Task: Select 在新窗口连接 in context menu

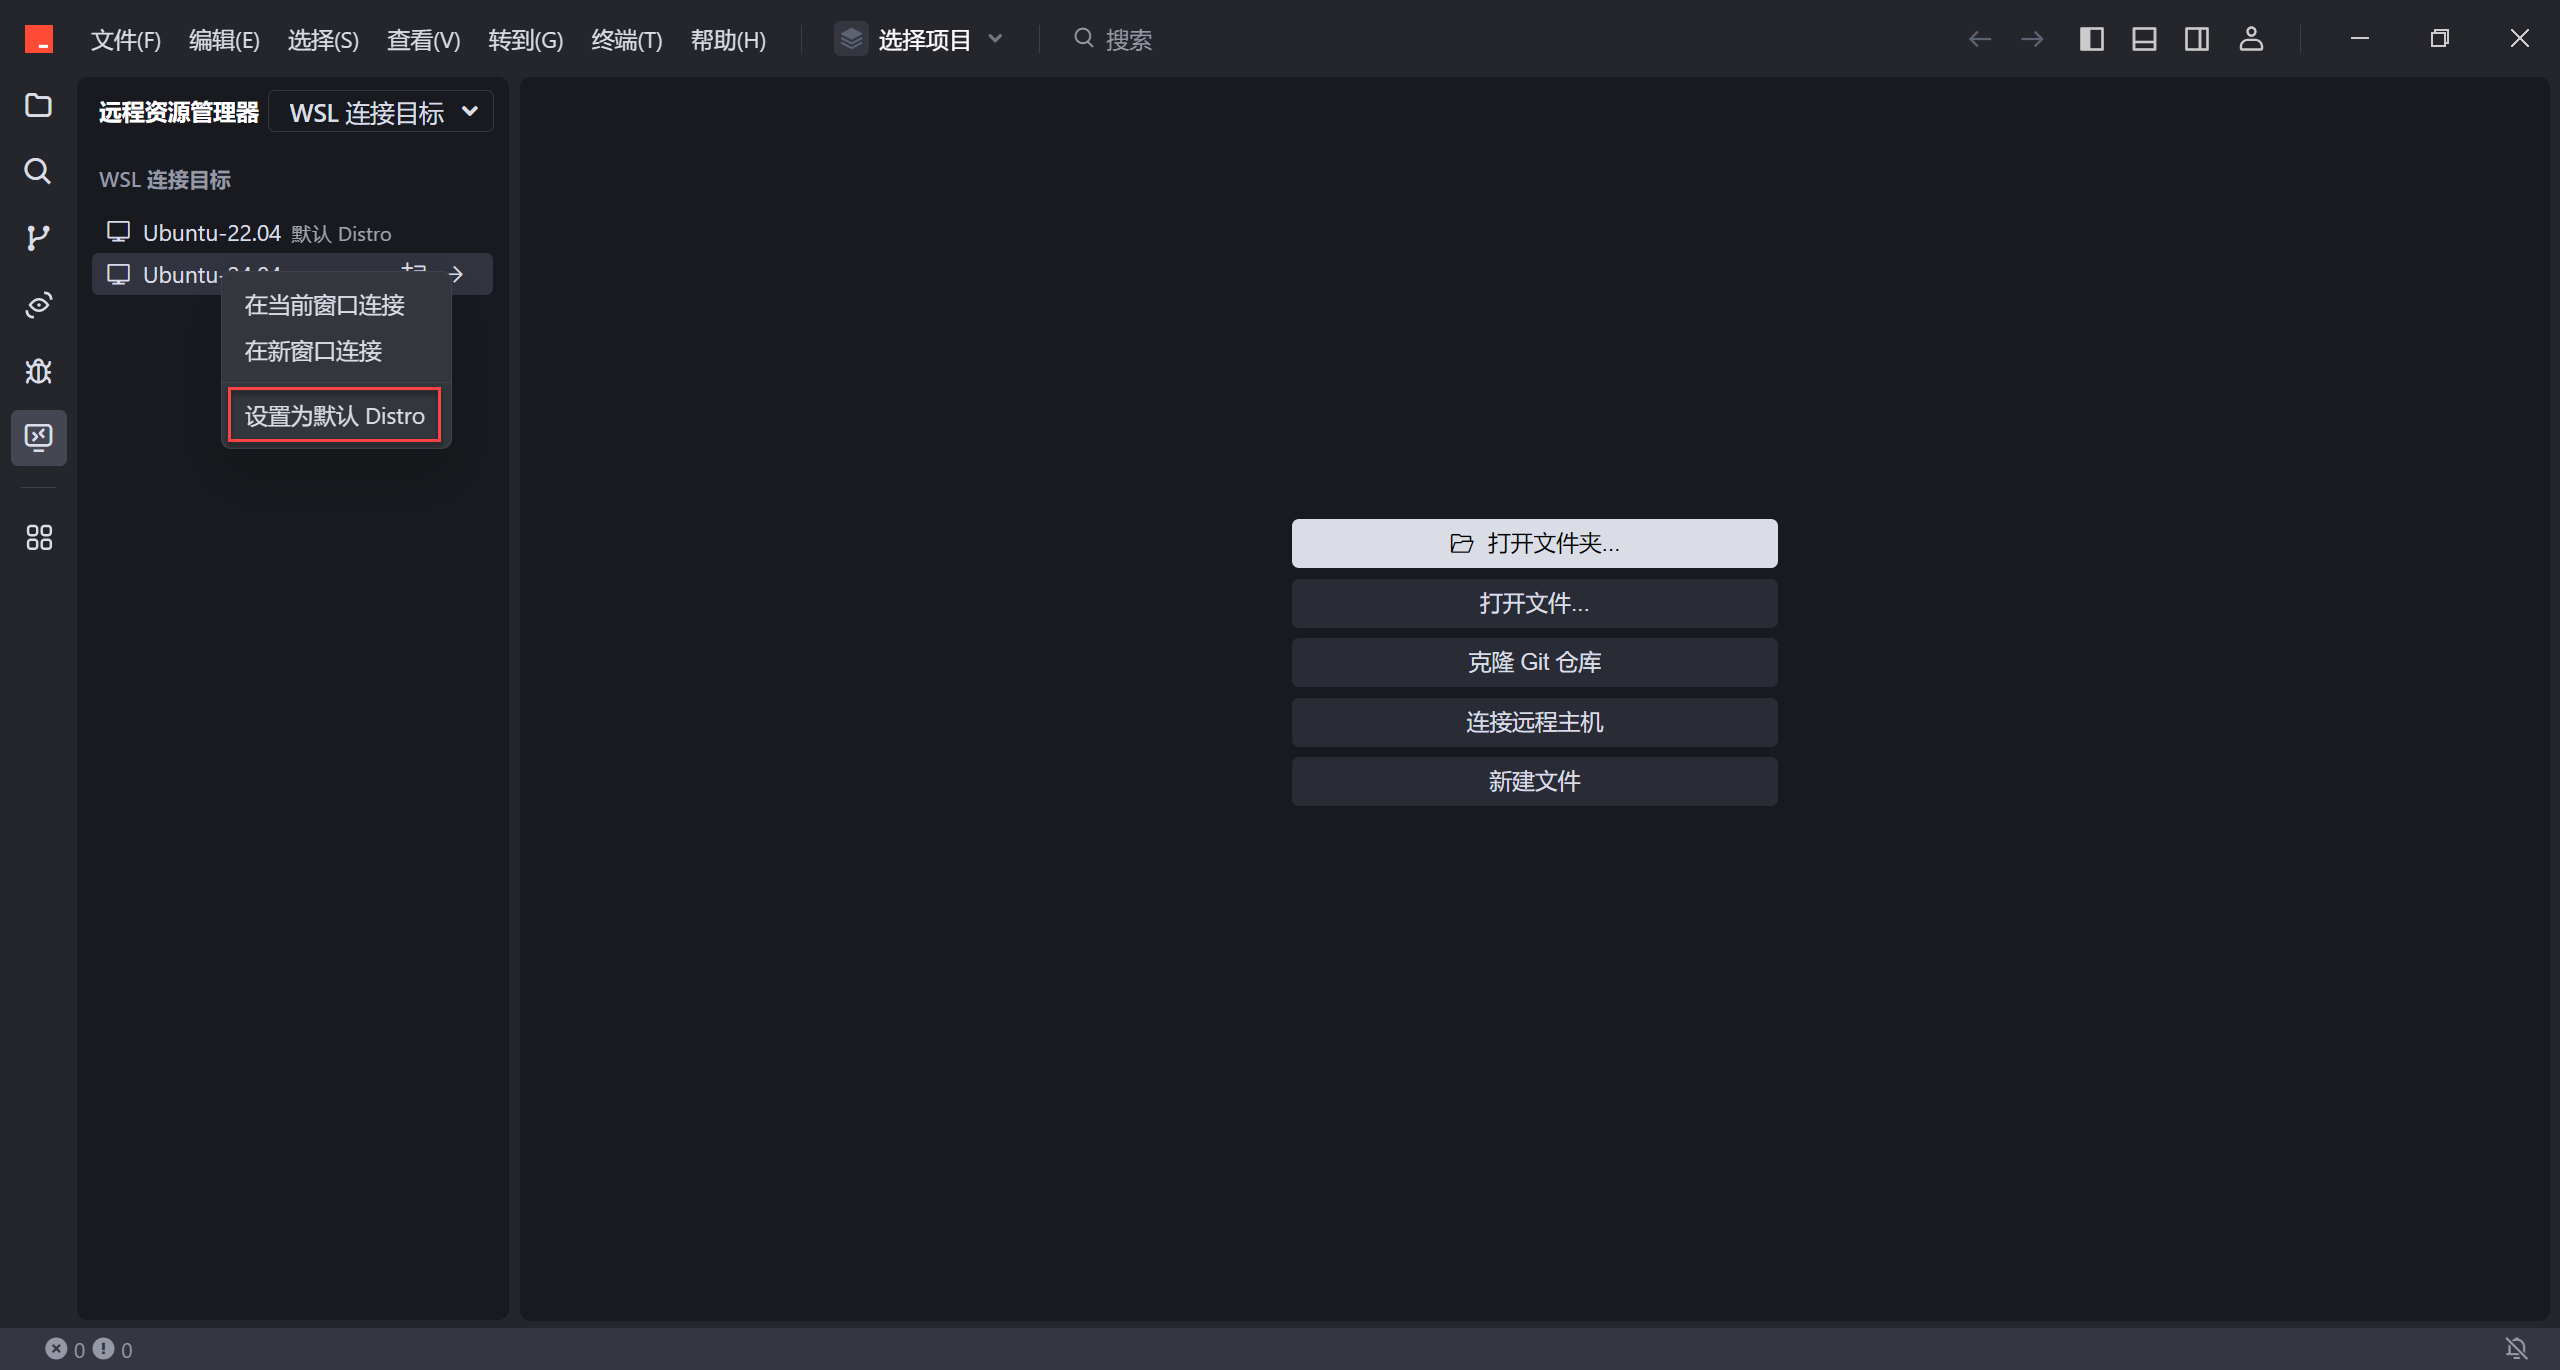Action: coord(313,351)
